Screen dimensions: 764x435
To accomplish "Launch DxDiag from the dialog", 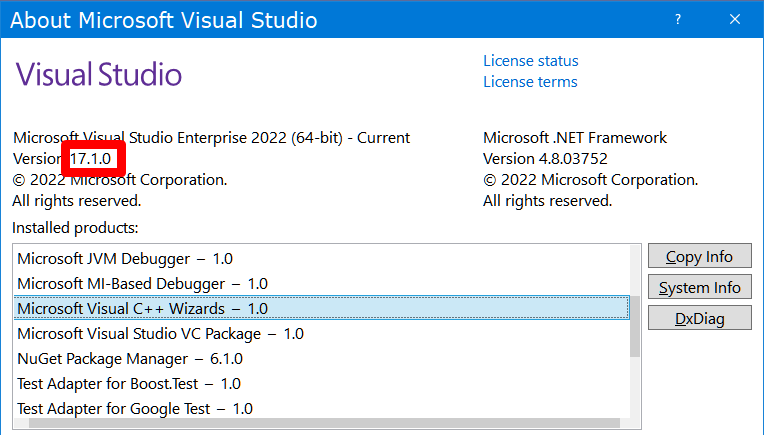I will click(699, 318).
